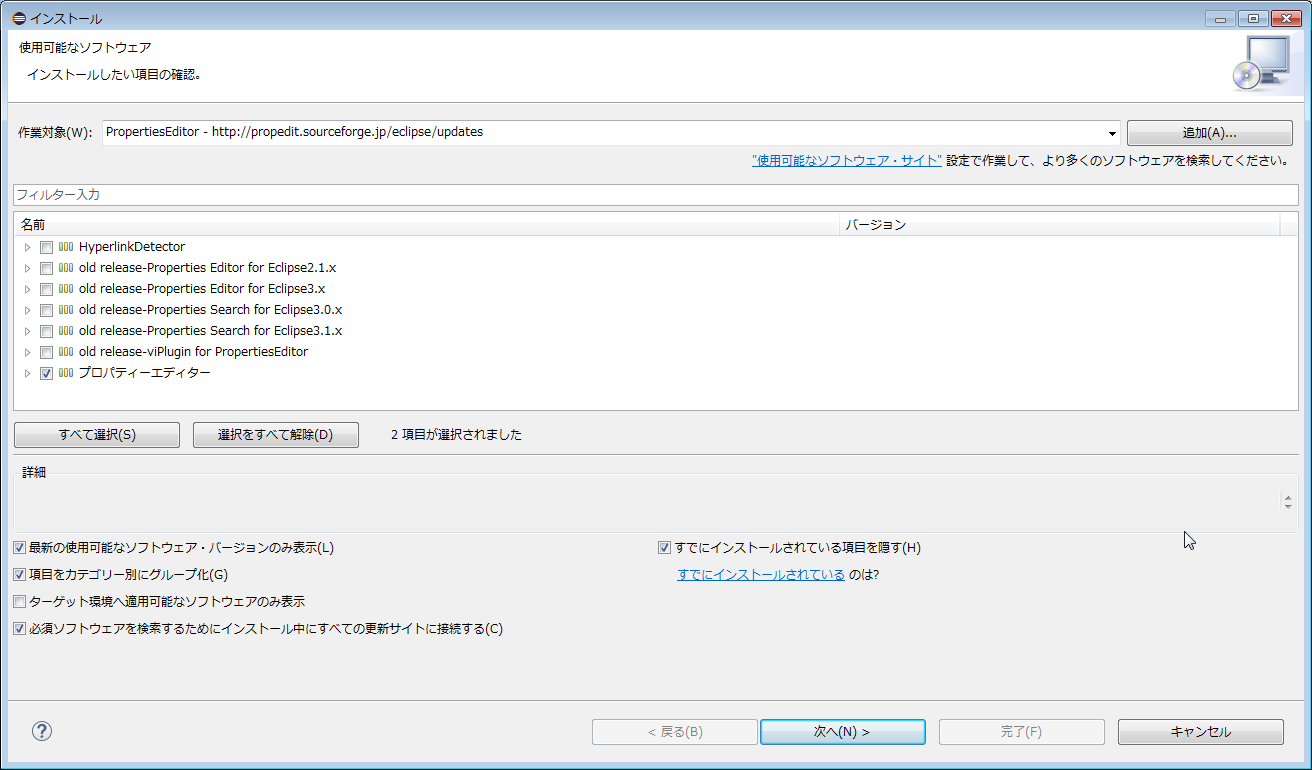Open the すでにインストールされている link
Screen dimensions: 1312x770
click(x=761, y=575)
